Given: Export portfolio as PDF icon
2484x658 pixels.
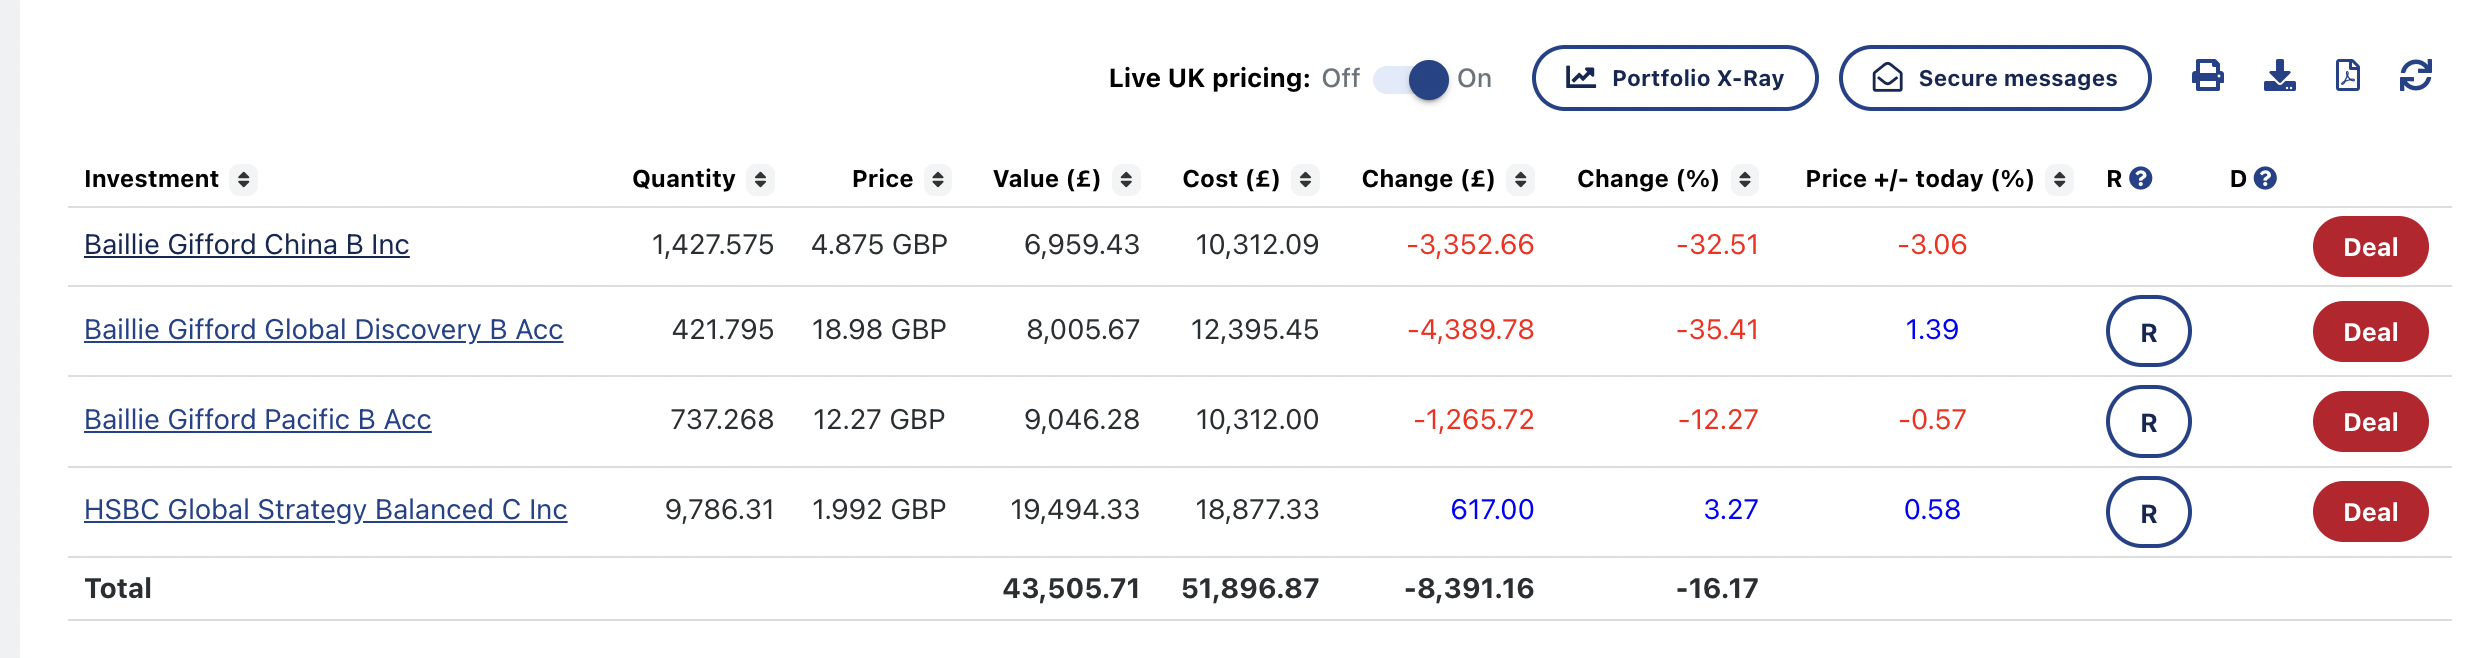Looking at the screenshot, I should [2347, 76].
